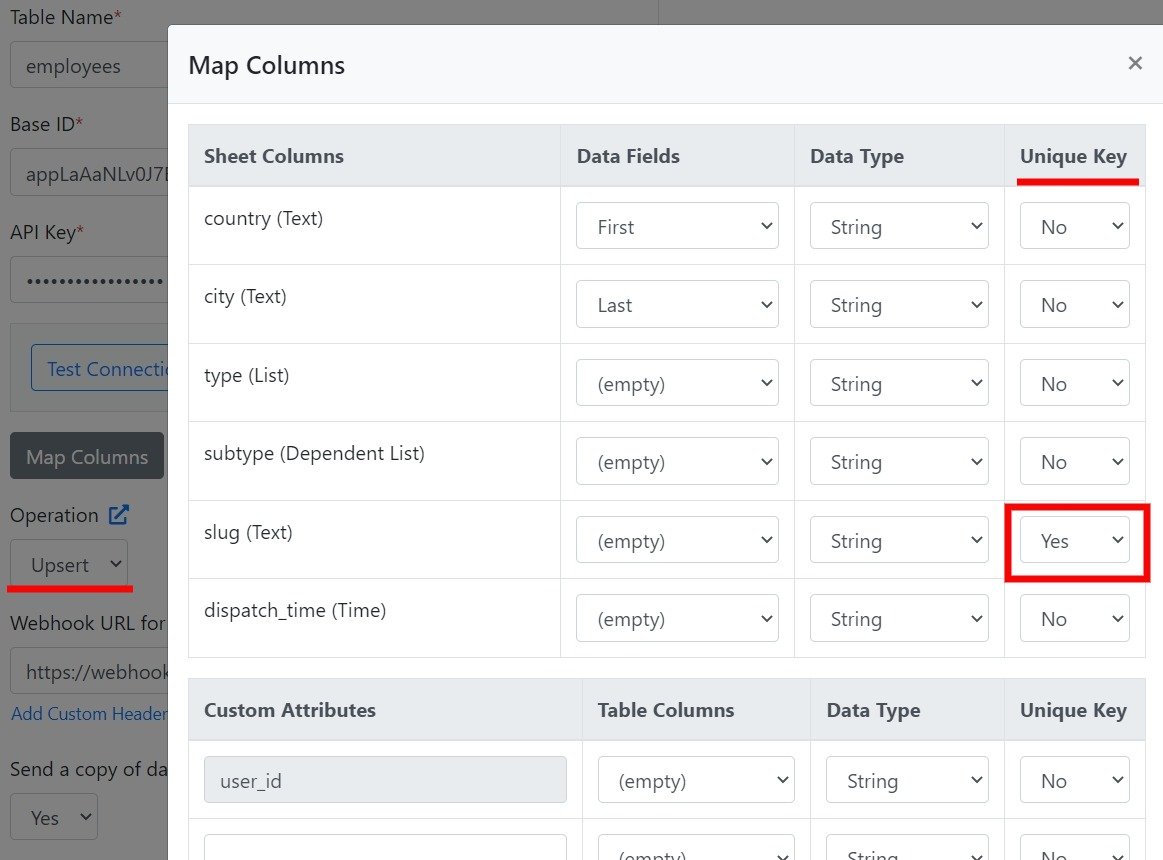Open Data Fields dropdown for country row
This screenshot has height=860, width=1163.
[677, 226]
